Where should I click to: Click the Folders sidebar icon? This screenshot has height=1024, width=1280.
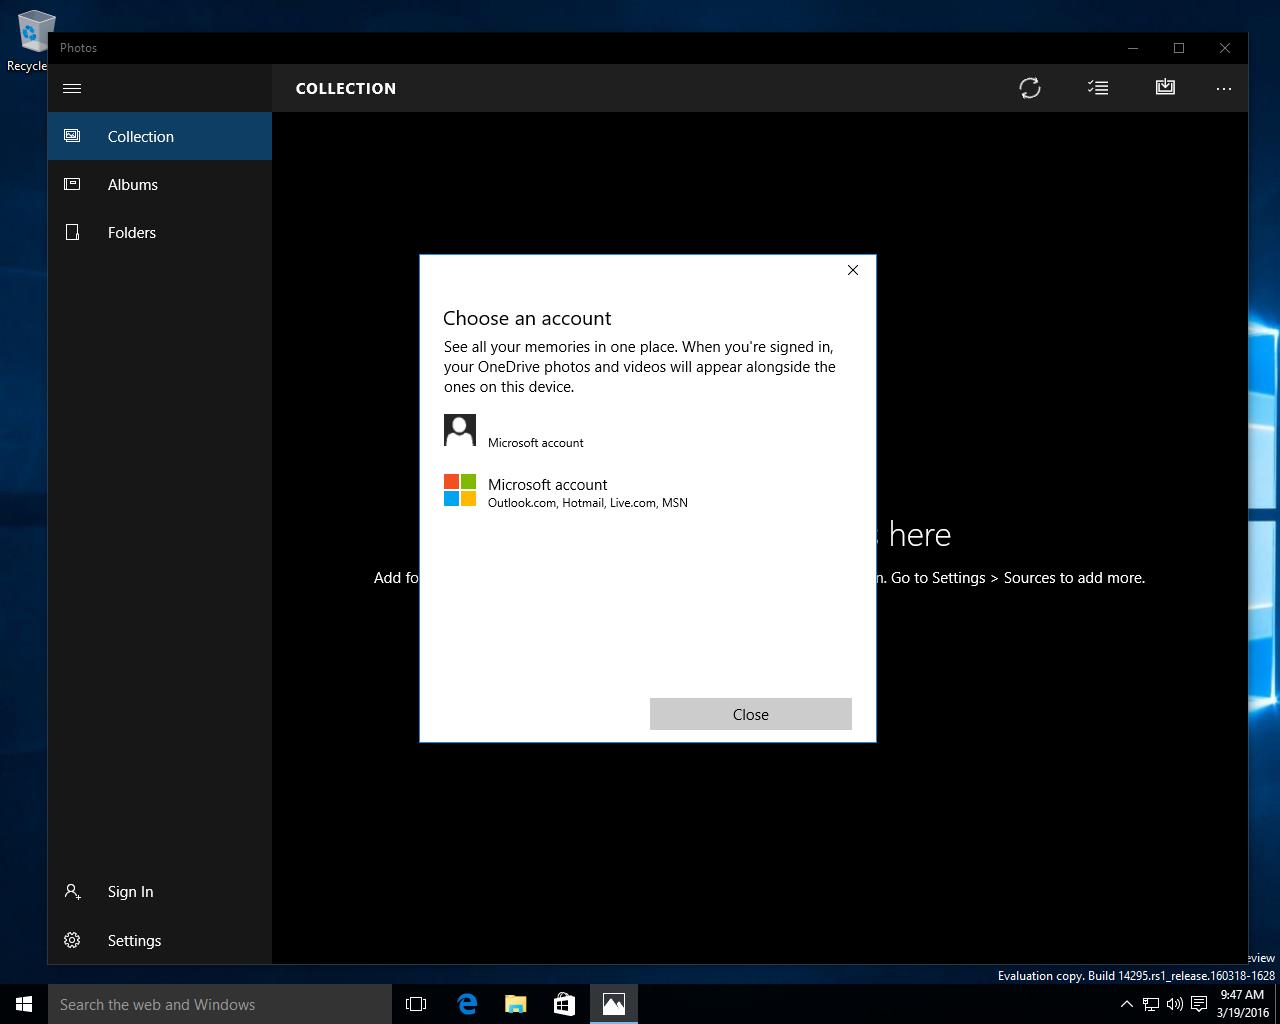click(x=72, y=232)
